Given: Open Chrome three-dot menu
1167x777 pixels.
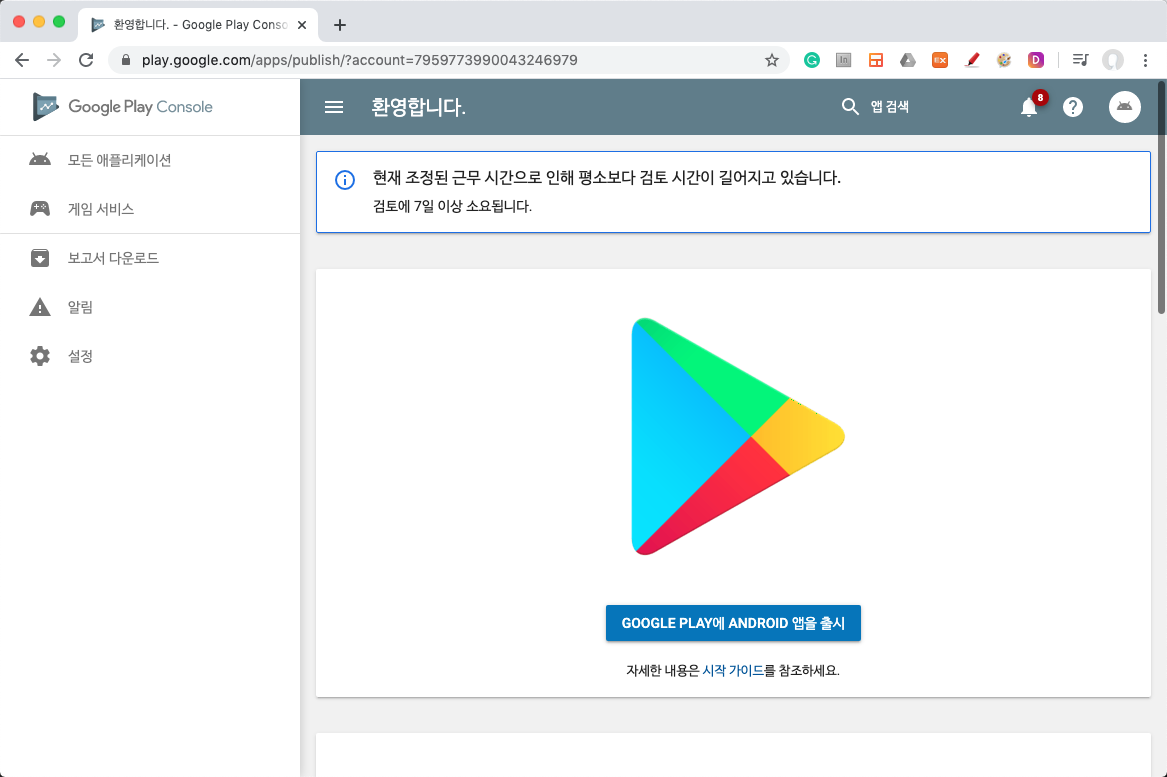Looking at the screenshot, I should [x=1145, y=60].
